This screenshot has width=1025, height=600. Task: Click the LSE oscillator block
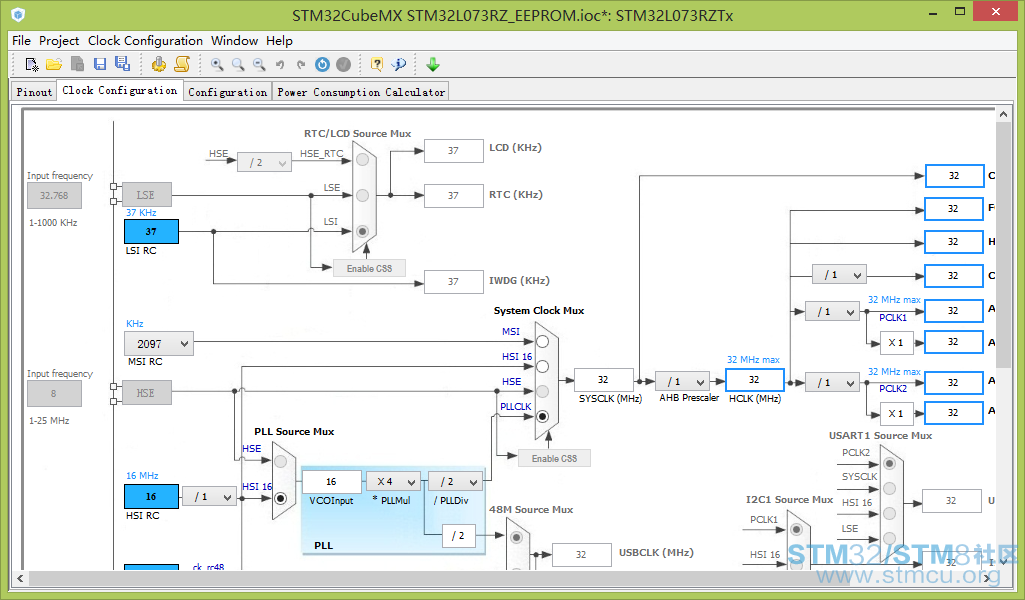click(146, 195)
